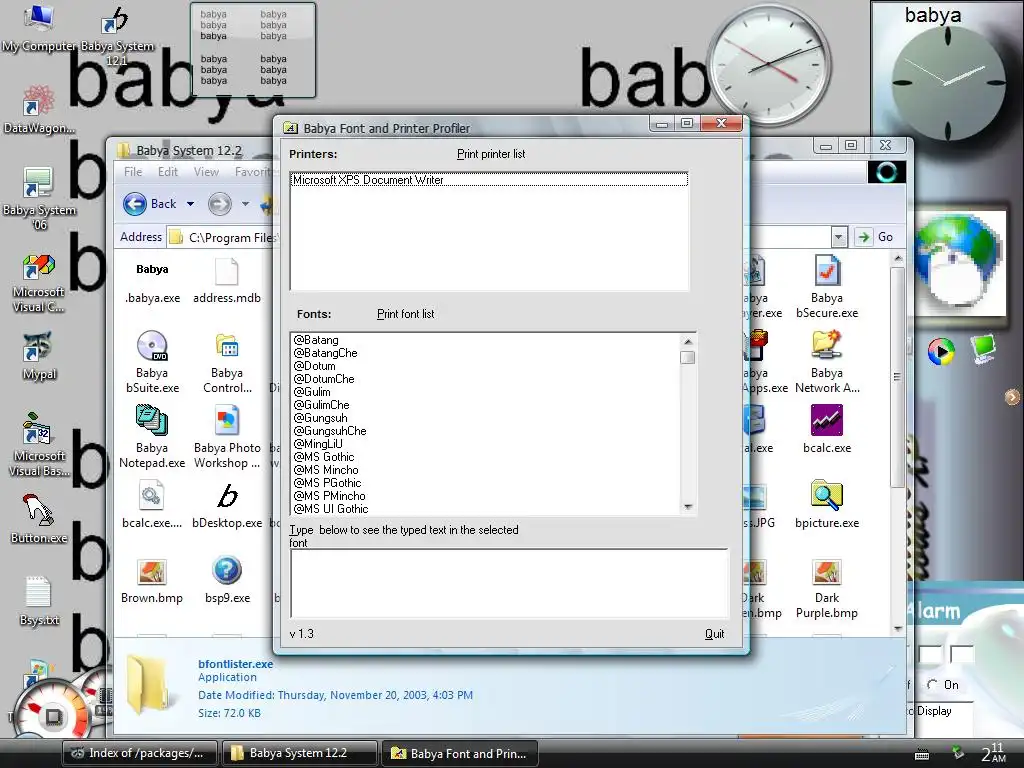
Task: Switch to Babya Font and Prin... taskbar button
Action: coord(460,753)
